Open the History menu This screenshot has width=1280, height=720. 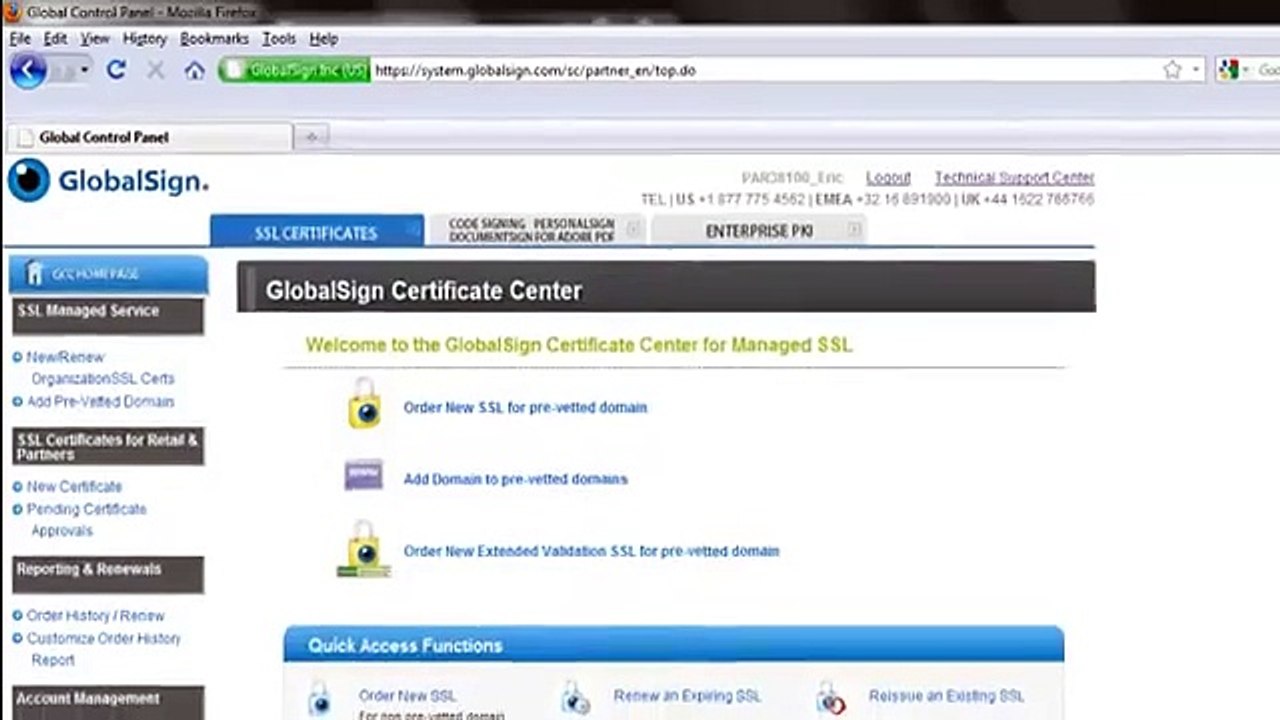(x=145, y=38)
